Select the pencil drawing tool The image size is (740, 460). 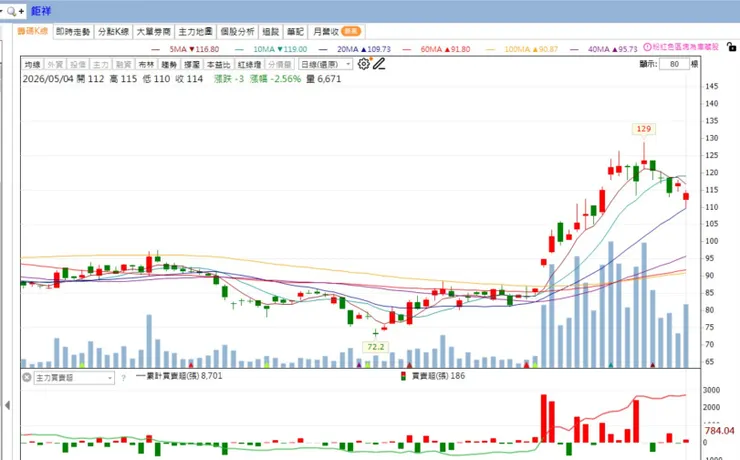[x=379, y=64]
